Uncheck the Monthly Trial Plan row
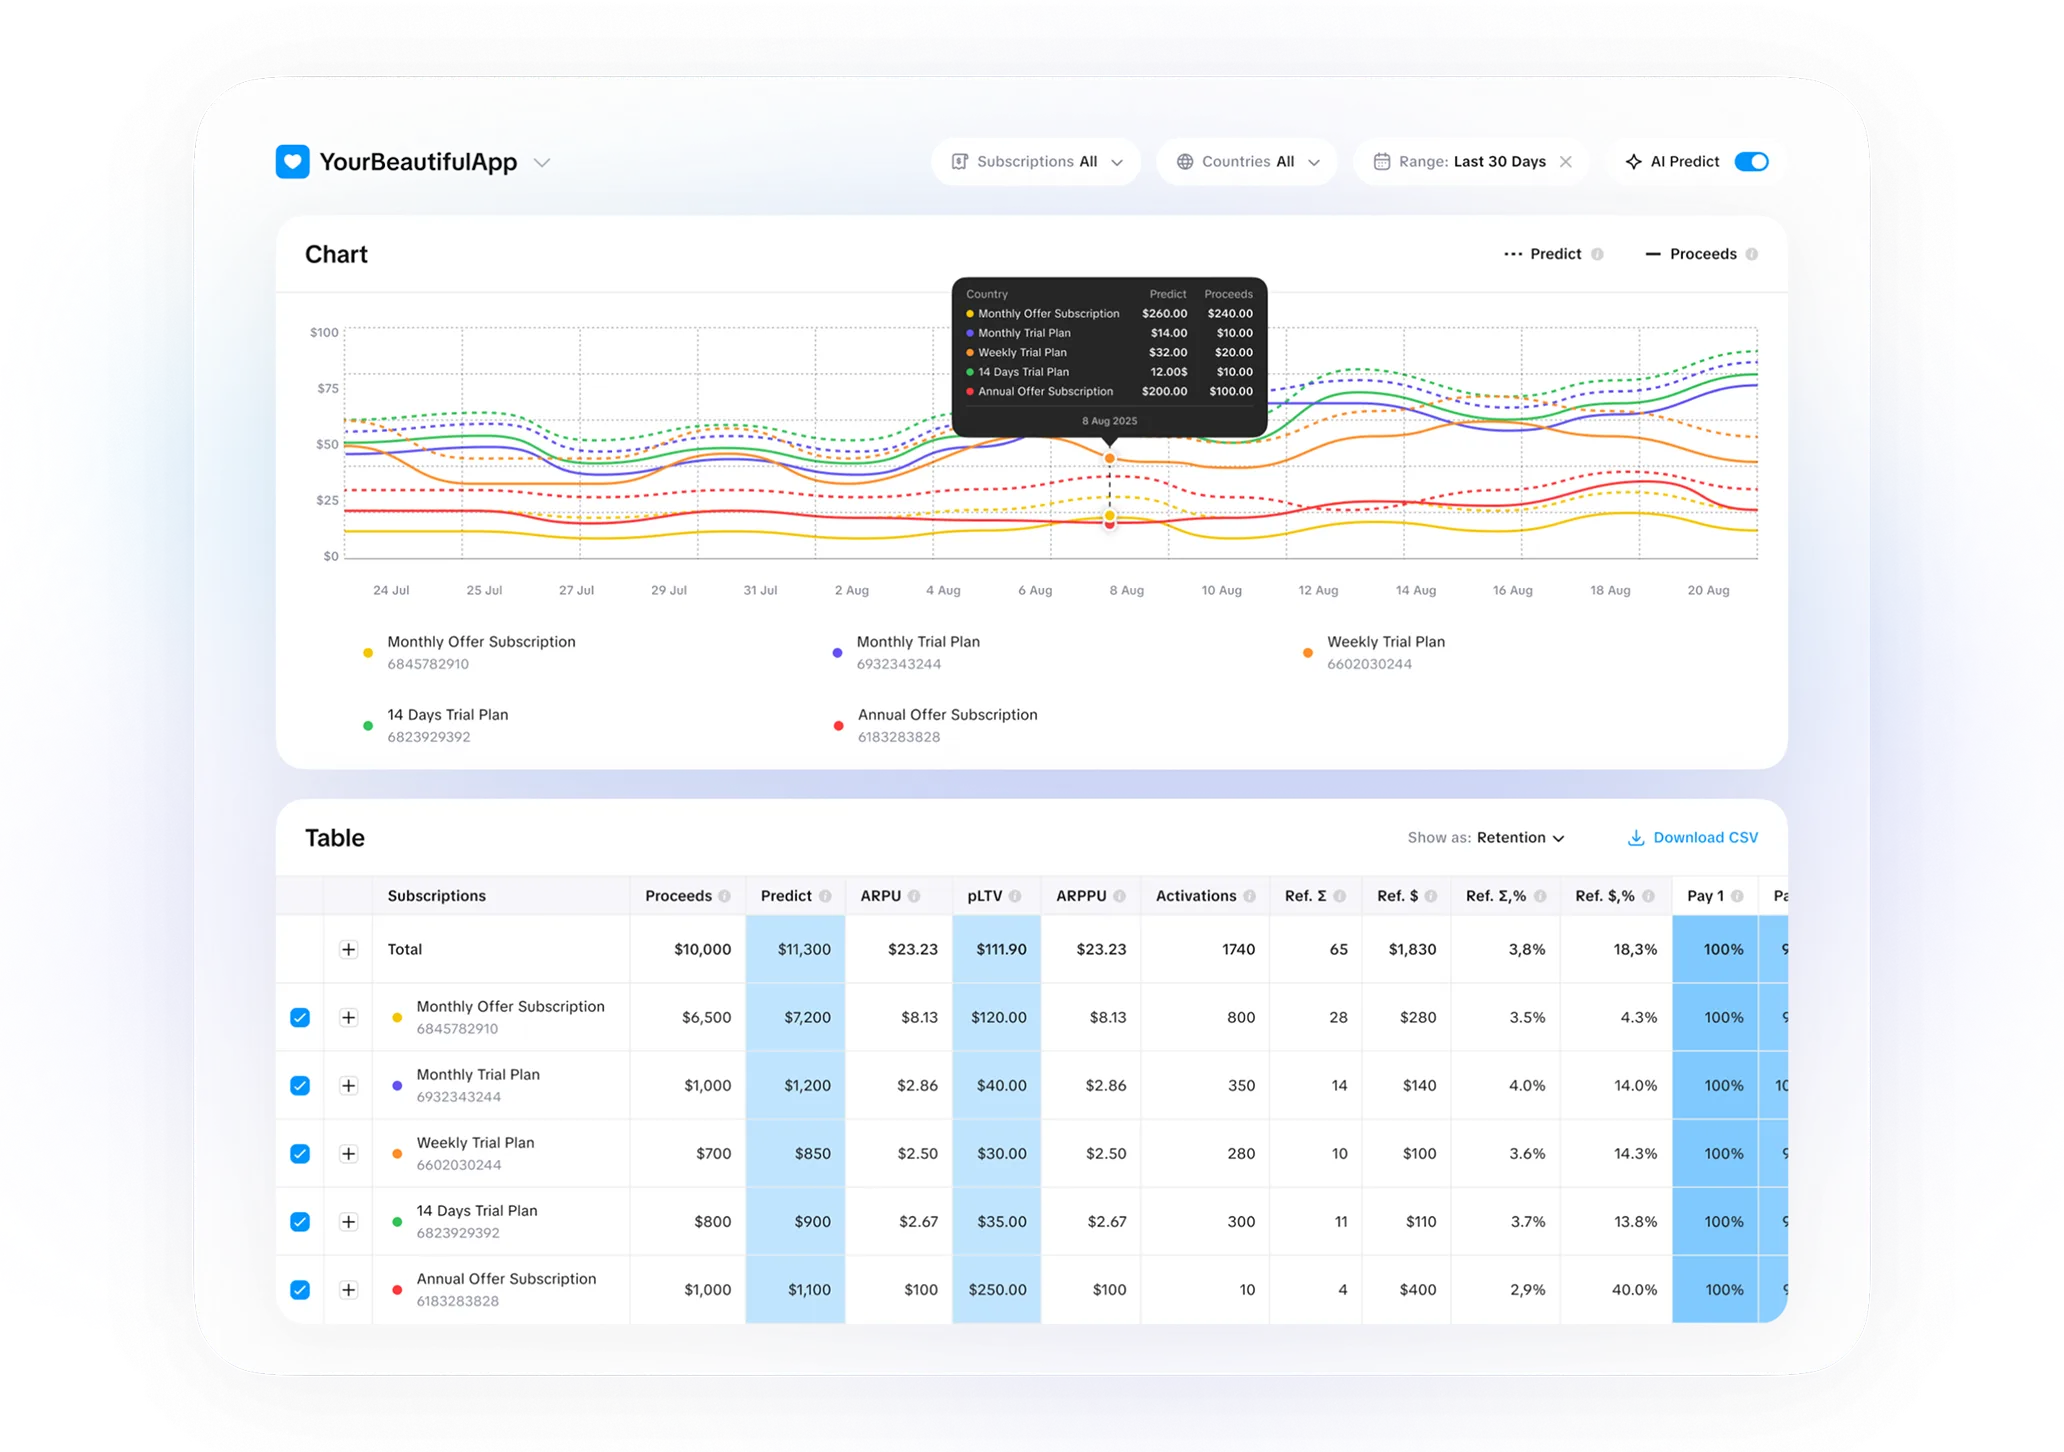Viewport: 2064px width, 1452px height. (299, 1085)
